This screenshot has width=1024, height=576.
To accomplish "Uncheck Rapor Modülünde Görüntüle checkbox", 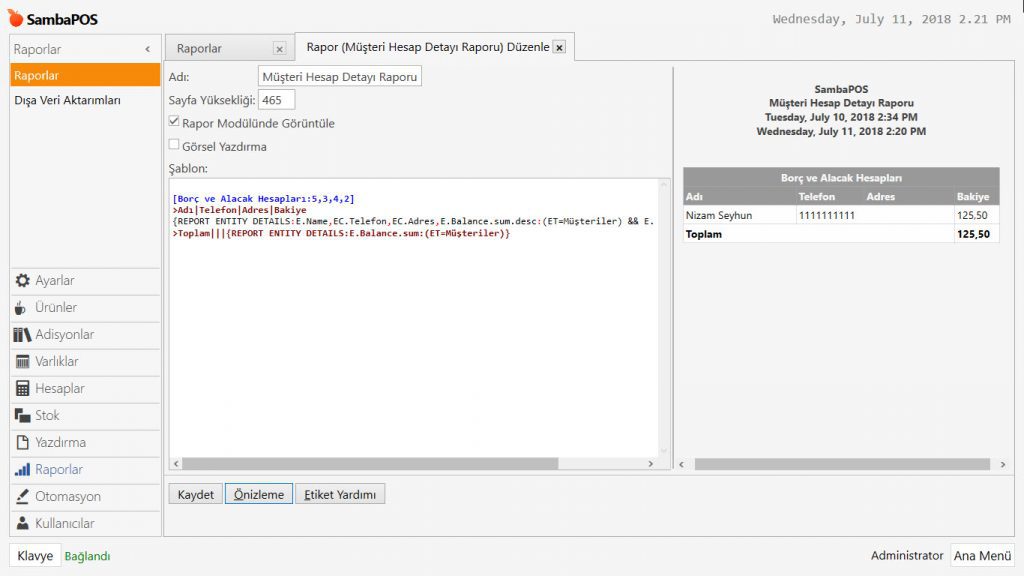I will coord(174,123).
